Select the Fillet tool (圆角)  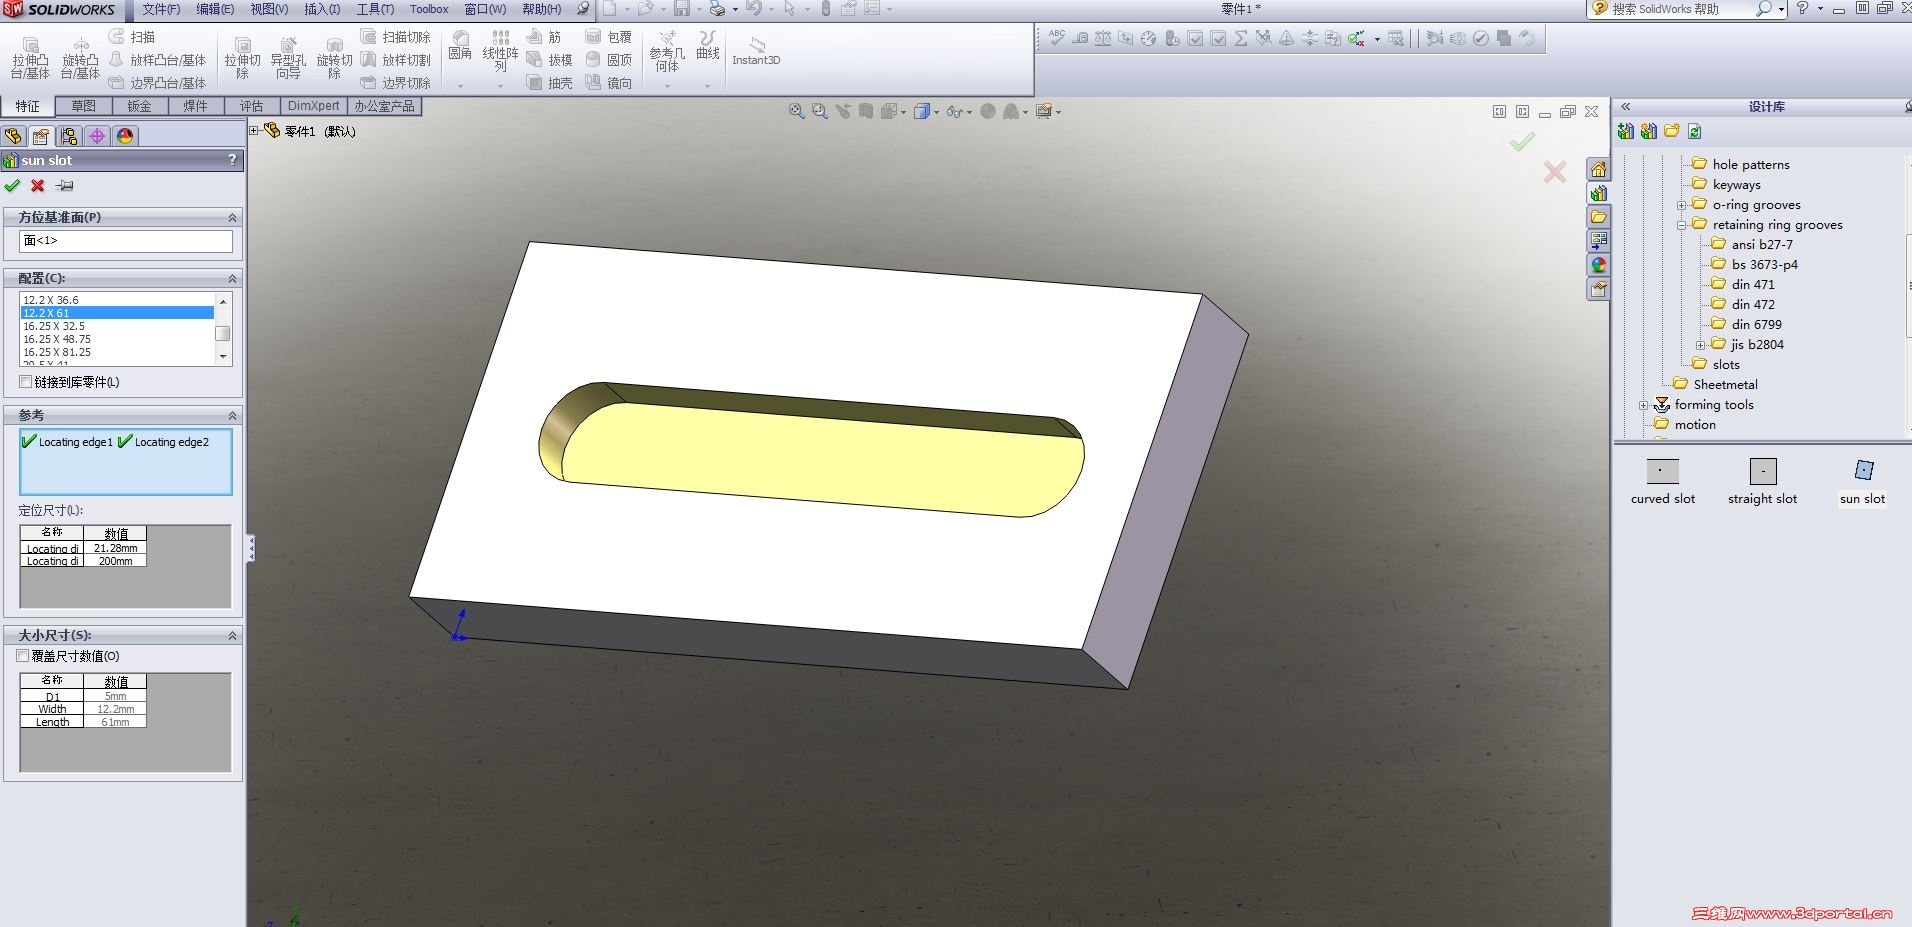(x=460, y=46)
